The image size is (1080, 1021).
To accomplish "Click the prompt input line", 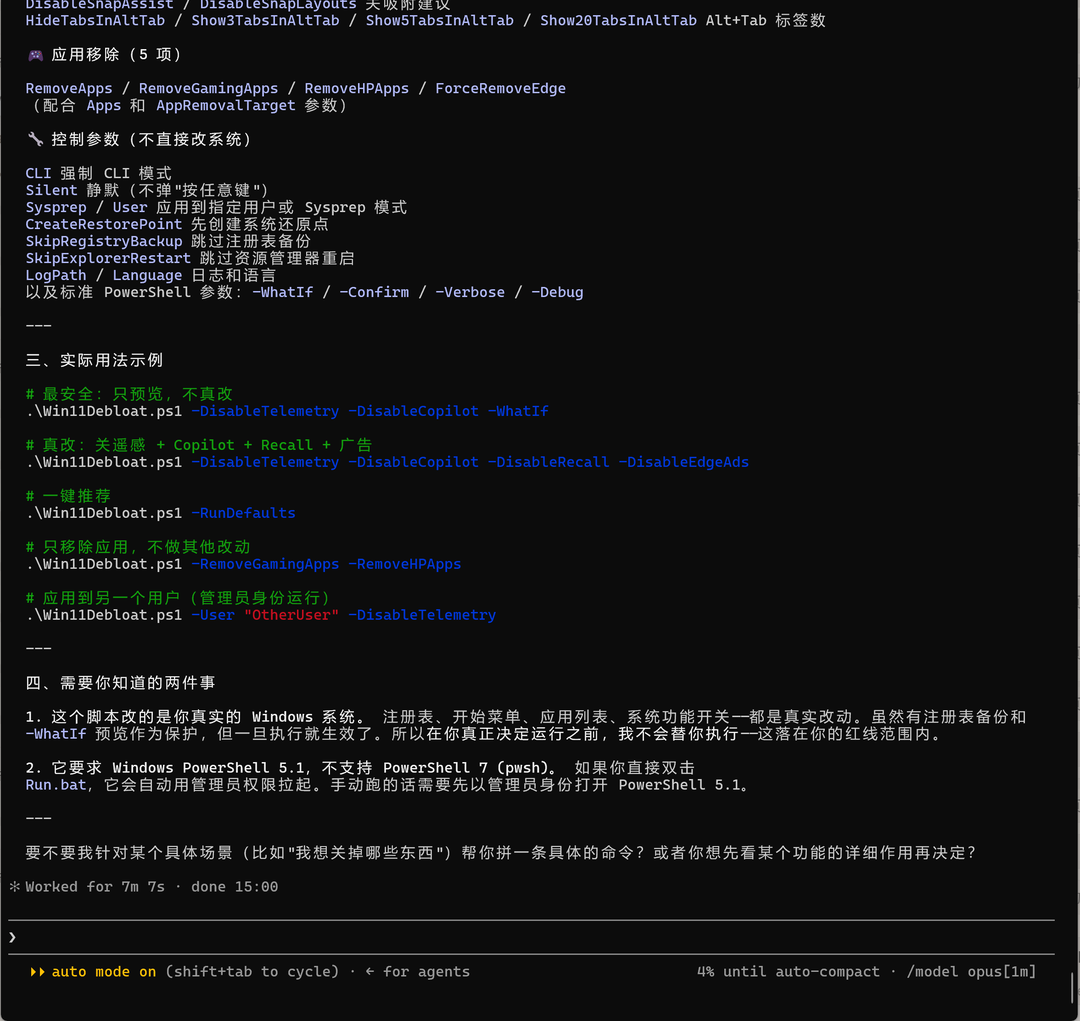I will pyautogui.click(x=531, y=937).
